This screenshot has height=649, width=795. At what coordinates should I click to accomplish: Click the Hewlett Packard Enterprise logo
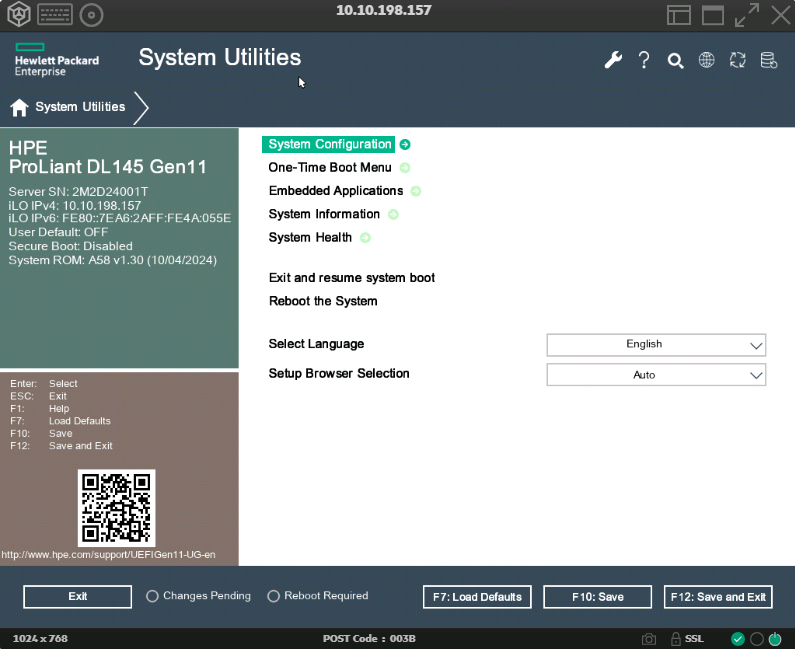pyautogui.click(x=57, y=60)
